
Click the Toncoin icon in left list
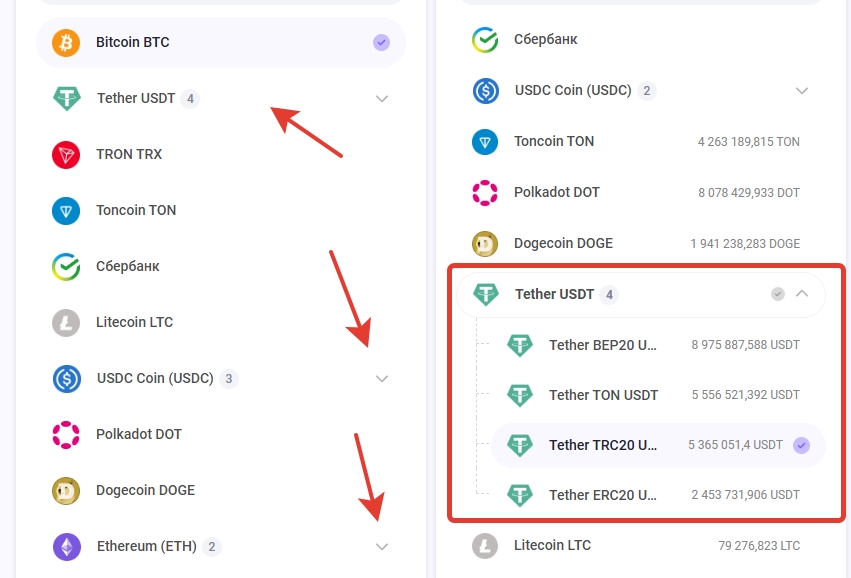pyautogui.click(x=66, y=211)
